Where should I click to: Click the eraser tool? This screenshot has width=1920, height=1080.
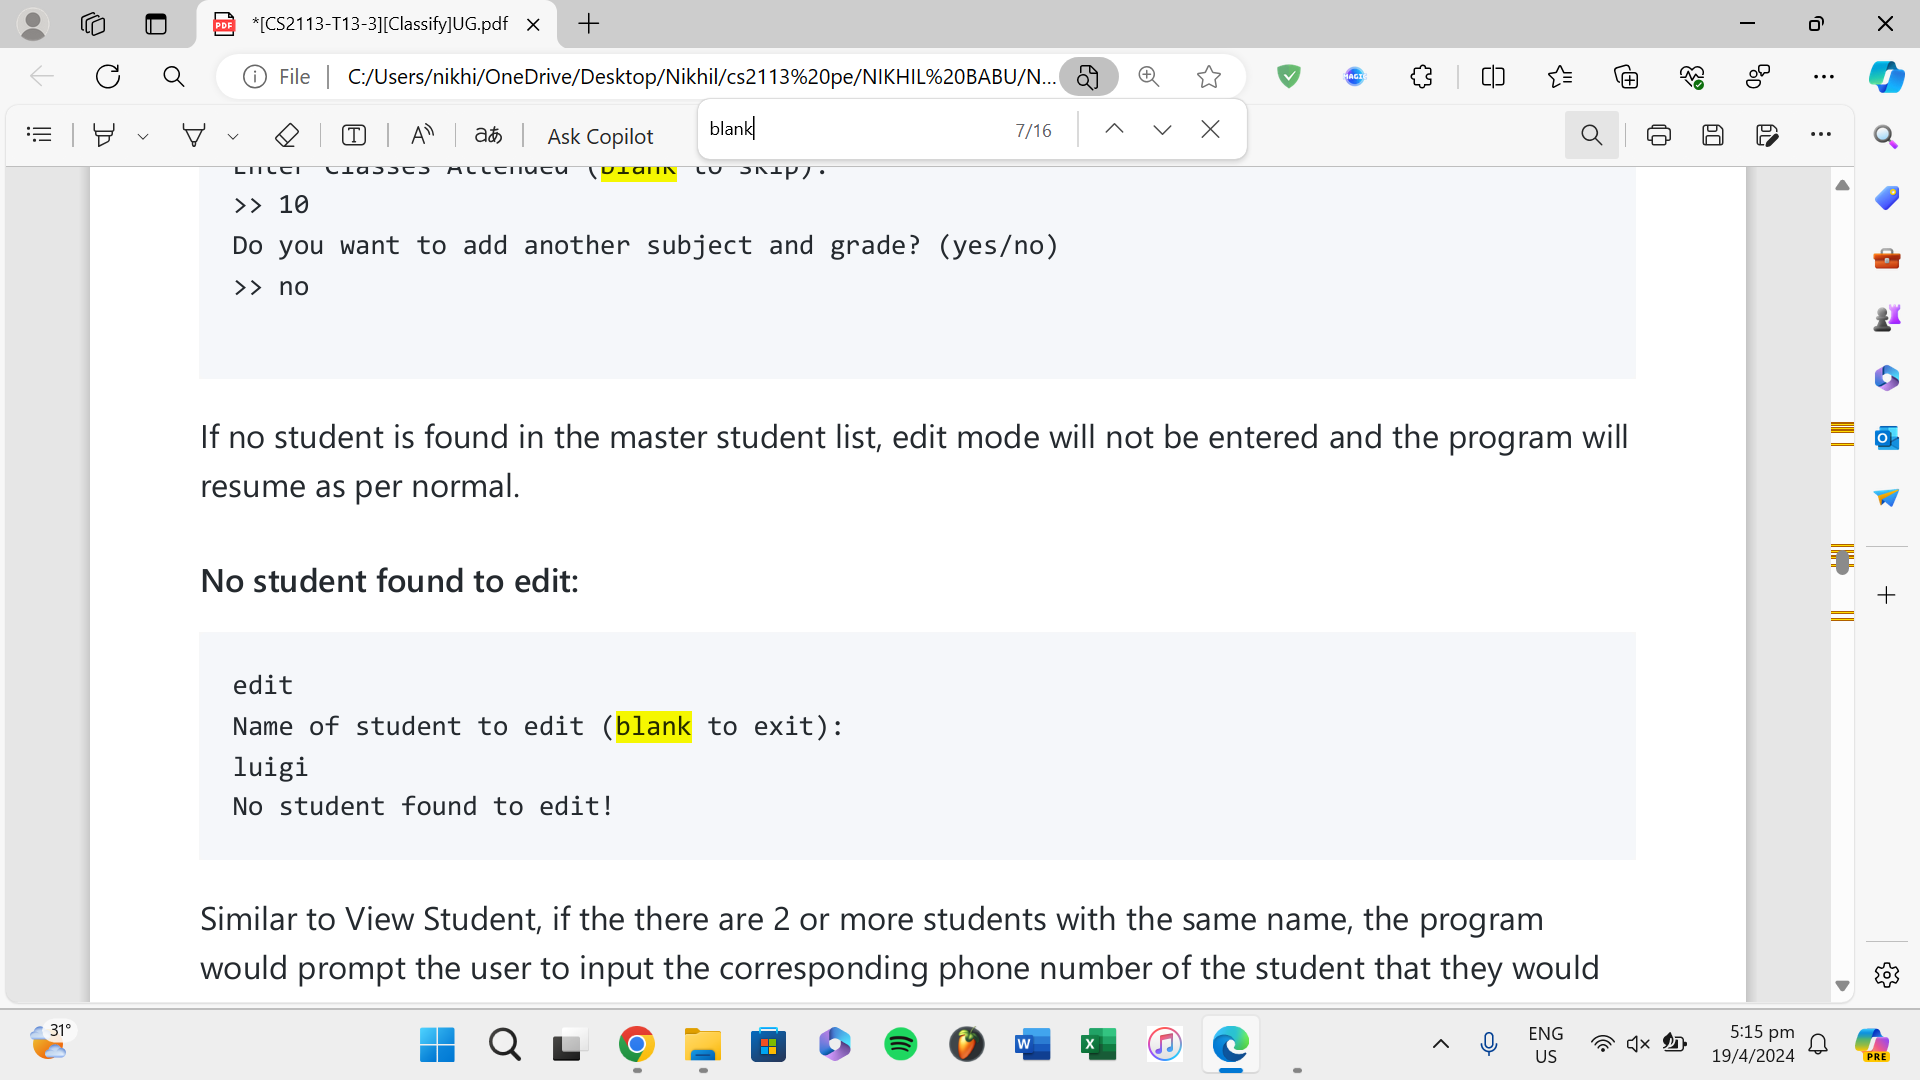[x=287, y=135]
